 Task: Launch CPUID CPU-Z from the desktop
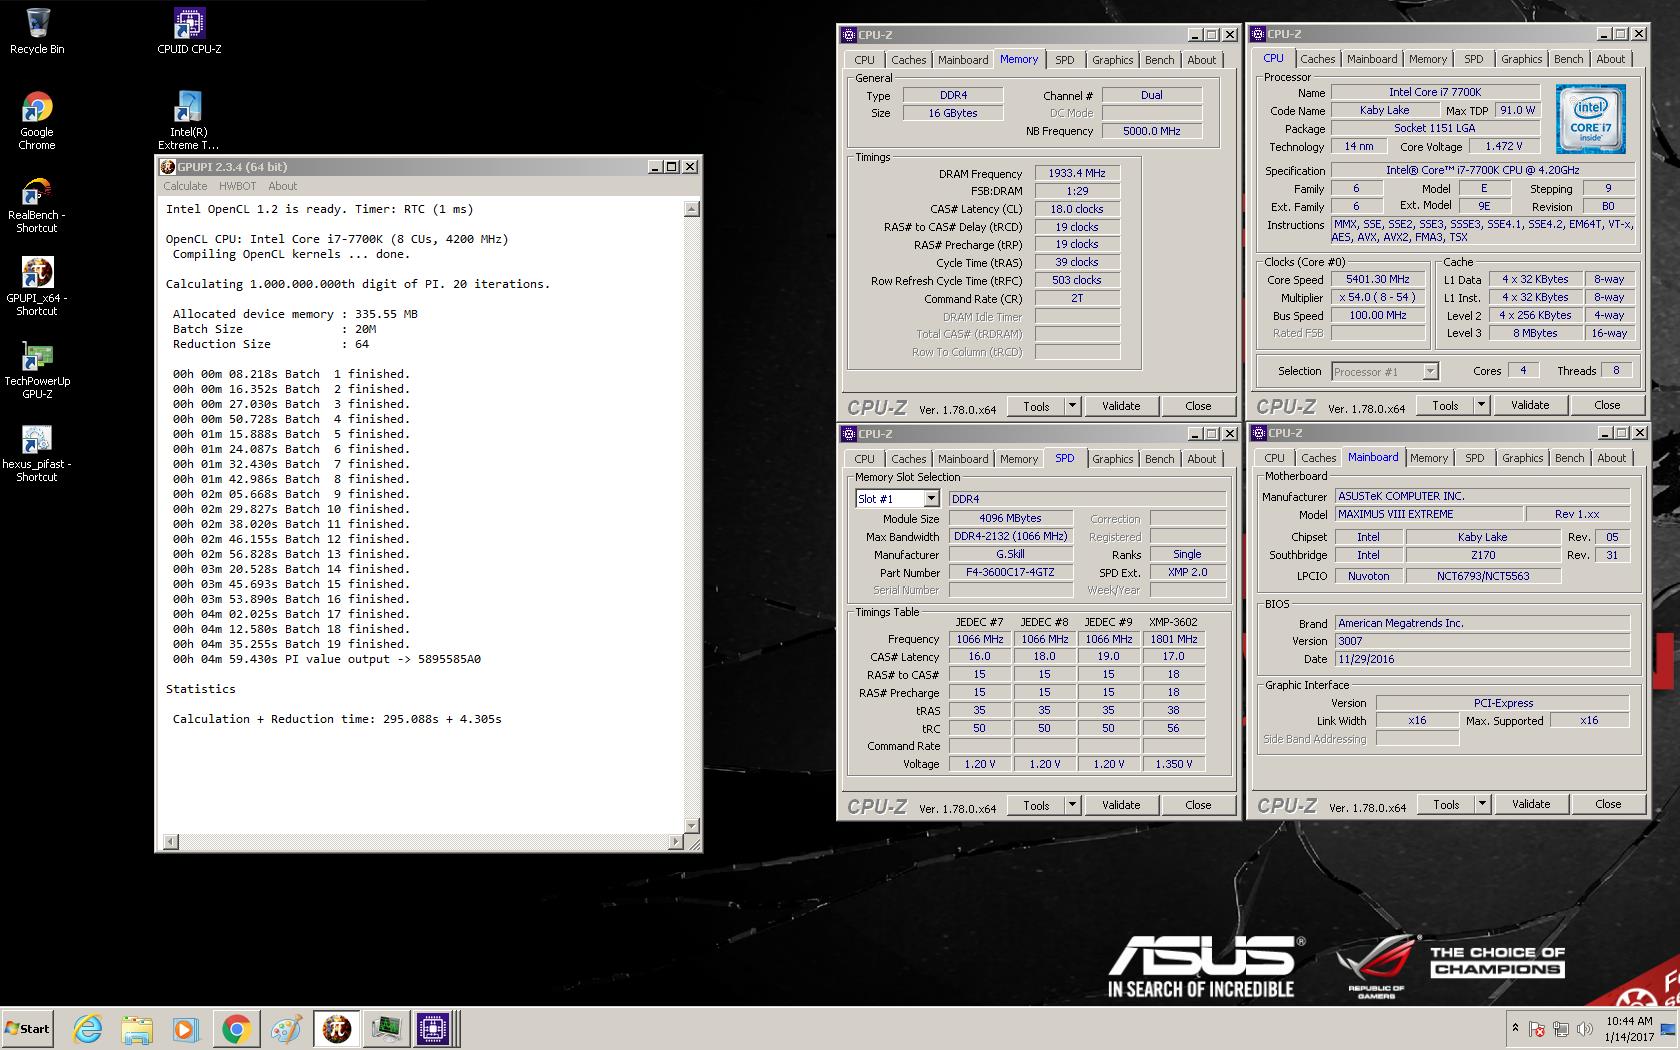[x=189, y=30]
